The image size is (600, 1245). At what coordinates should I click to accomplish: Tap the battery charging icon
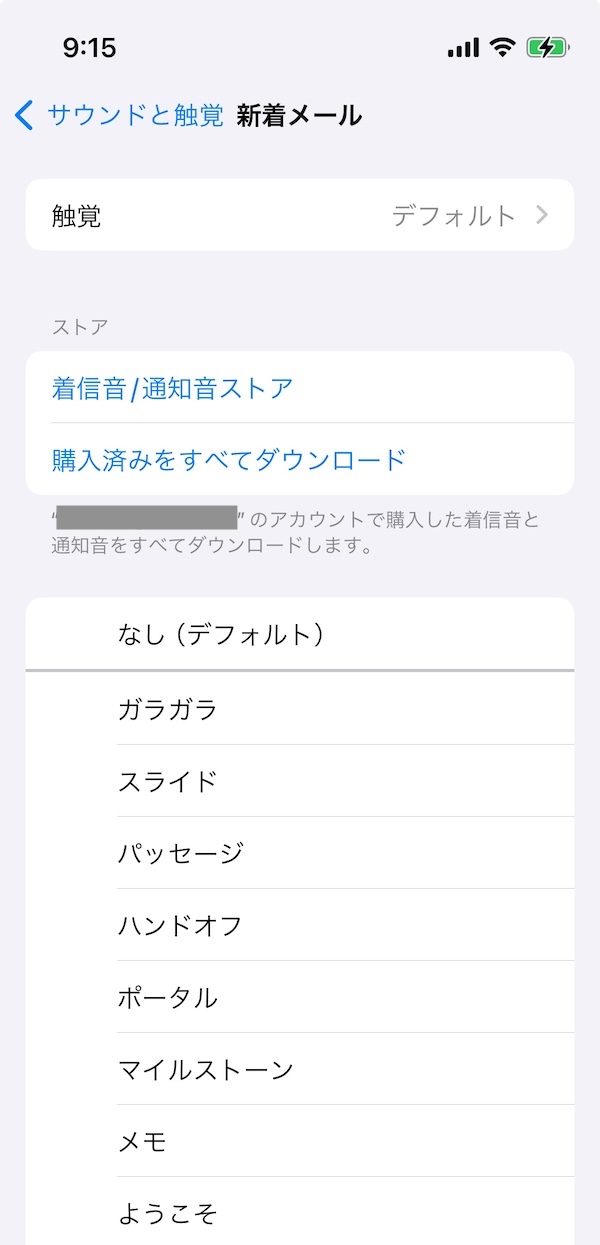pos(547,47)
